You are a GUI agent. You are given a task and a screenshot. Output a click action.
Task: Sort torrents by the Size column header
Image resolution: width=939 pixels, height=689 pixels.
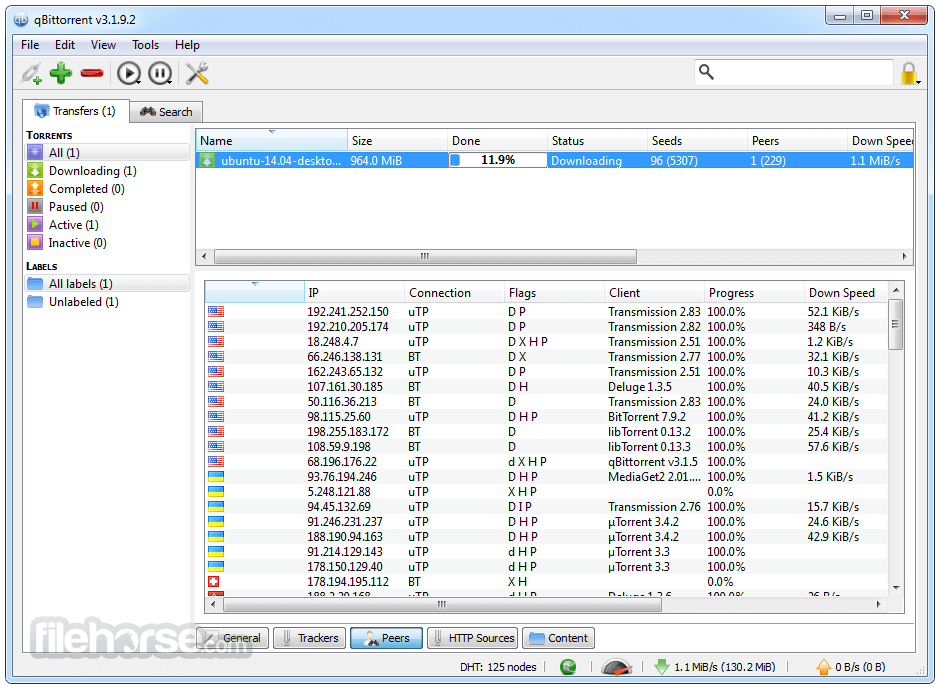pos(398,141)
